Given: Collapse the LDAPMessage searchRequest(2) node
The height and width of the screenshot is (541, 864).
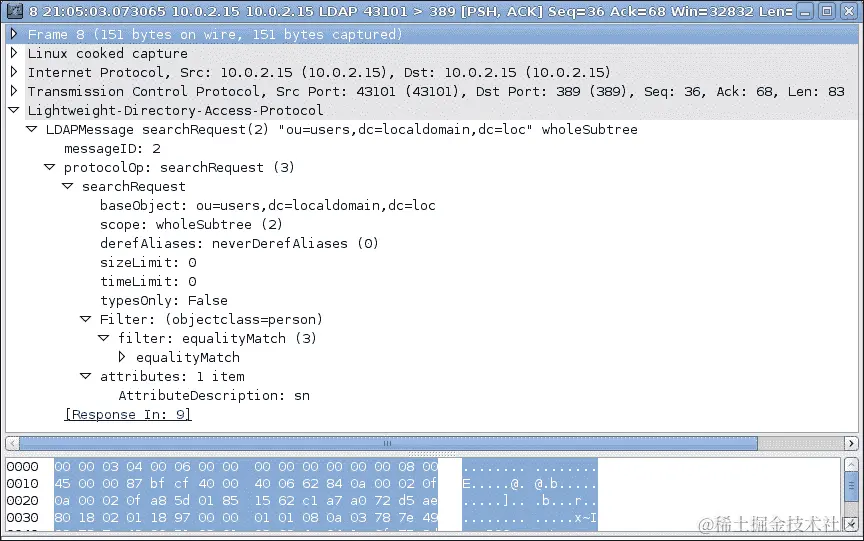Looking at the screenshot, I should tap(32, 129).
